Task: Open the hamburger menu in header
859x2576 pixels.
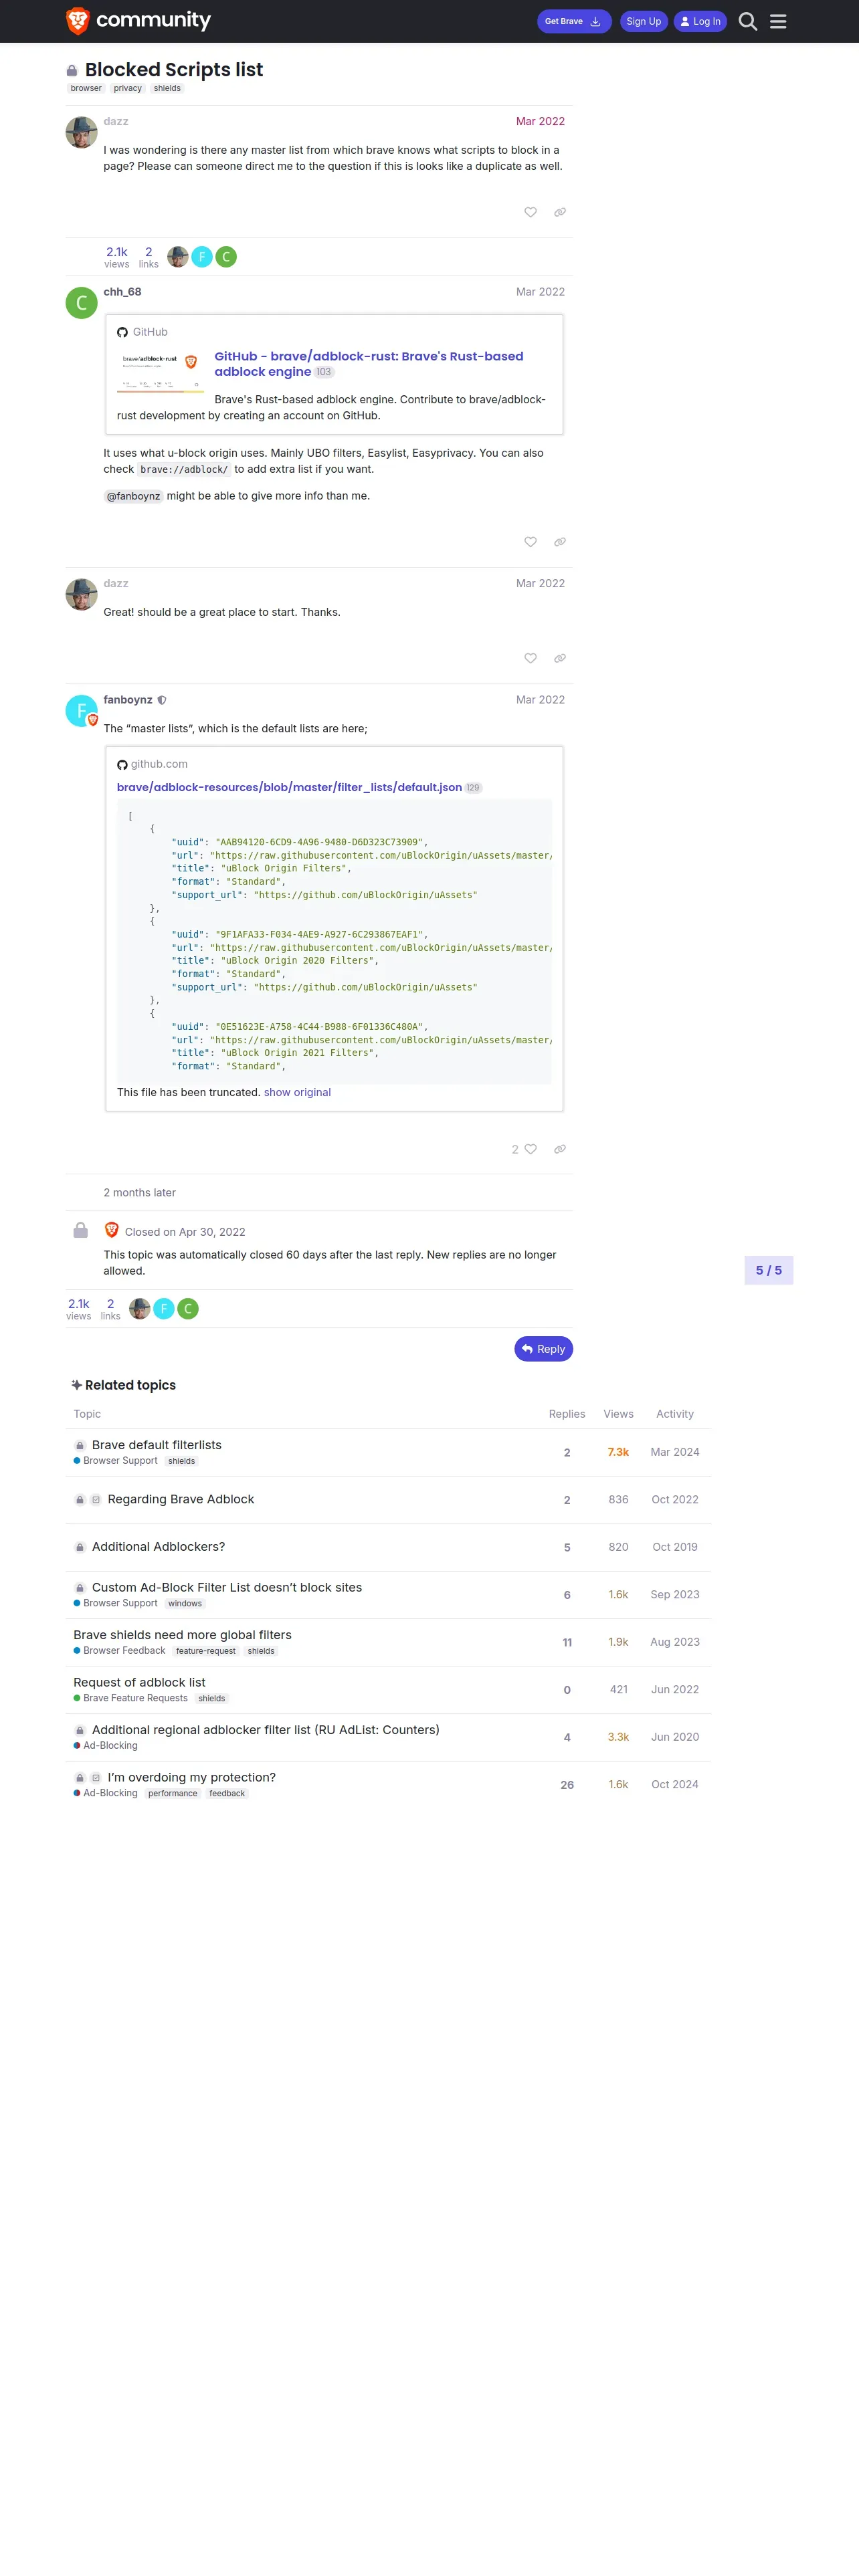Action: [x=778, y=21]
